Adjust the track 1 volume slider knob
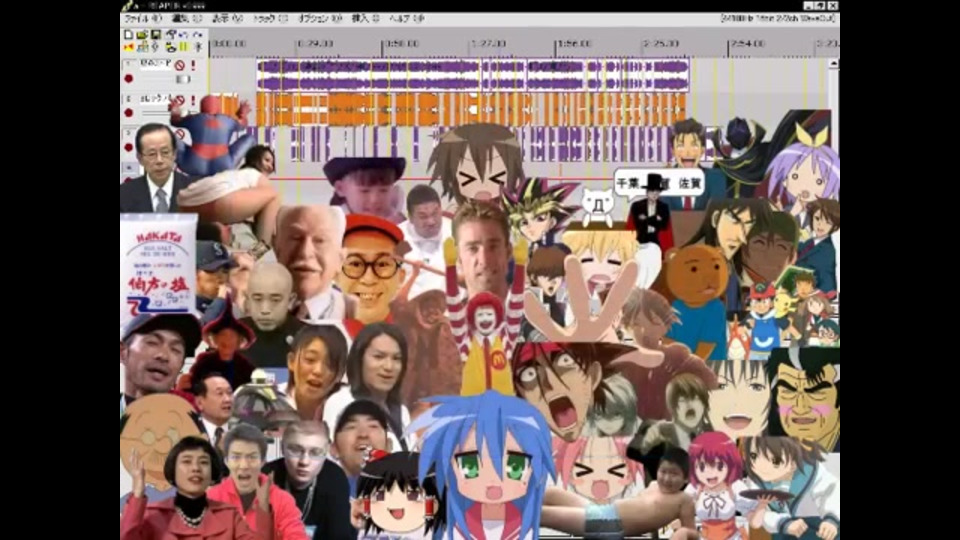960x540 pixels. click(184, 80)
